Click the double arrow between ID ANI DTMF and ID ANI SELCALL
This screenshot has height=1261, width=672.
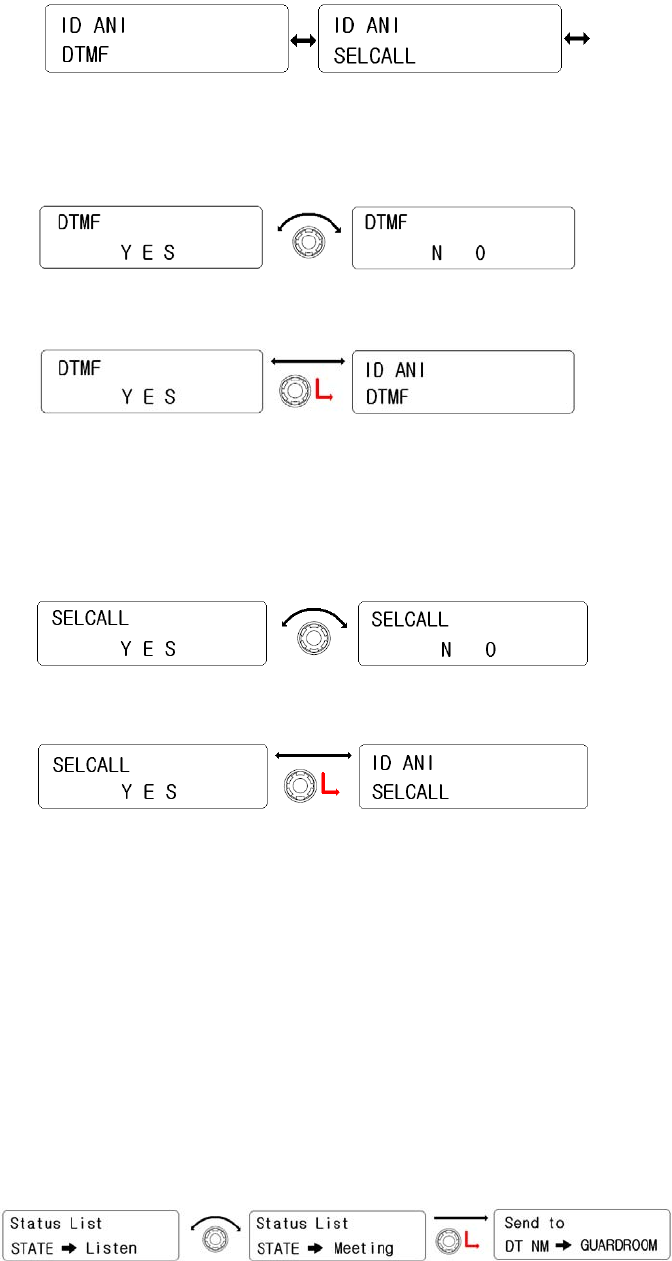pyautogui.click(x=304, y=39)
